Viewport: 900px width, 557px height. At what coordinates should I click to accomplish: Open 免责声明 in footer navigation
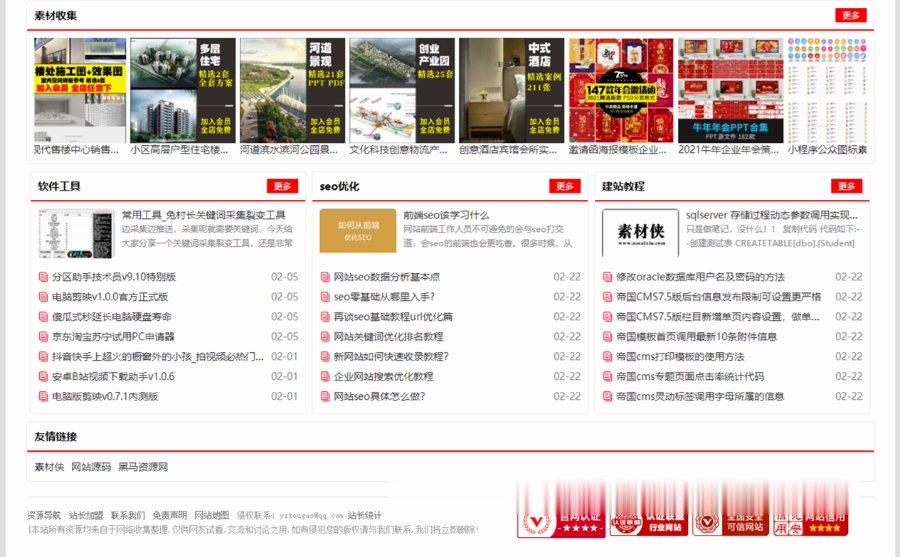click(x=169, y=515)
